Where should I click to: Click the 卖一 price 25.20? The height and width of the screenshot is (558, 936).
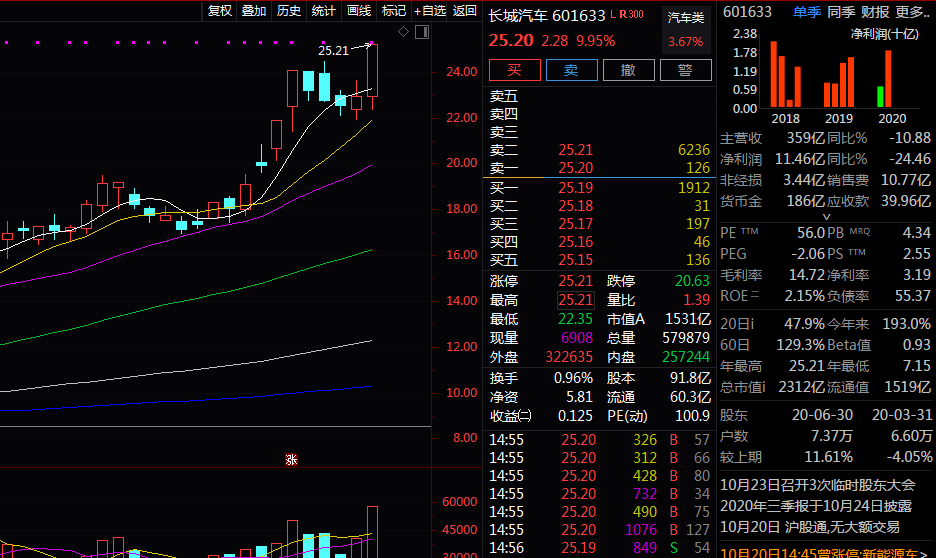(575, 168)
